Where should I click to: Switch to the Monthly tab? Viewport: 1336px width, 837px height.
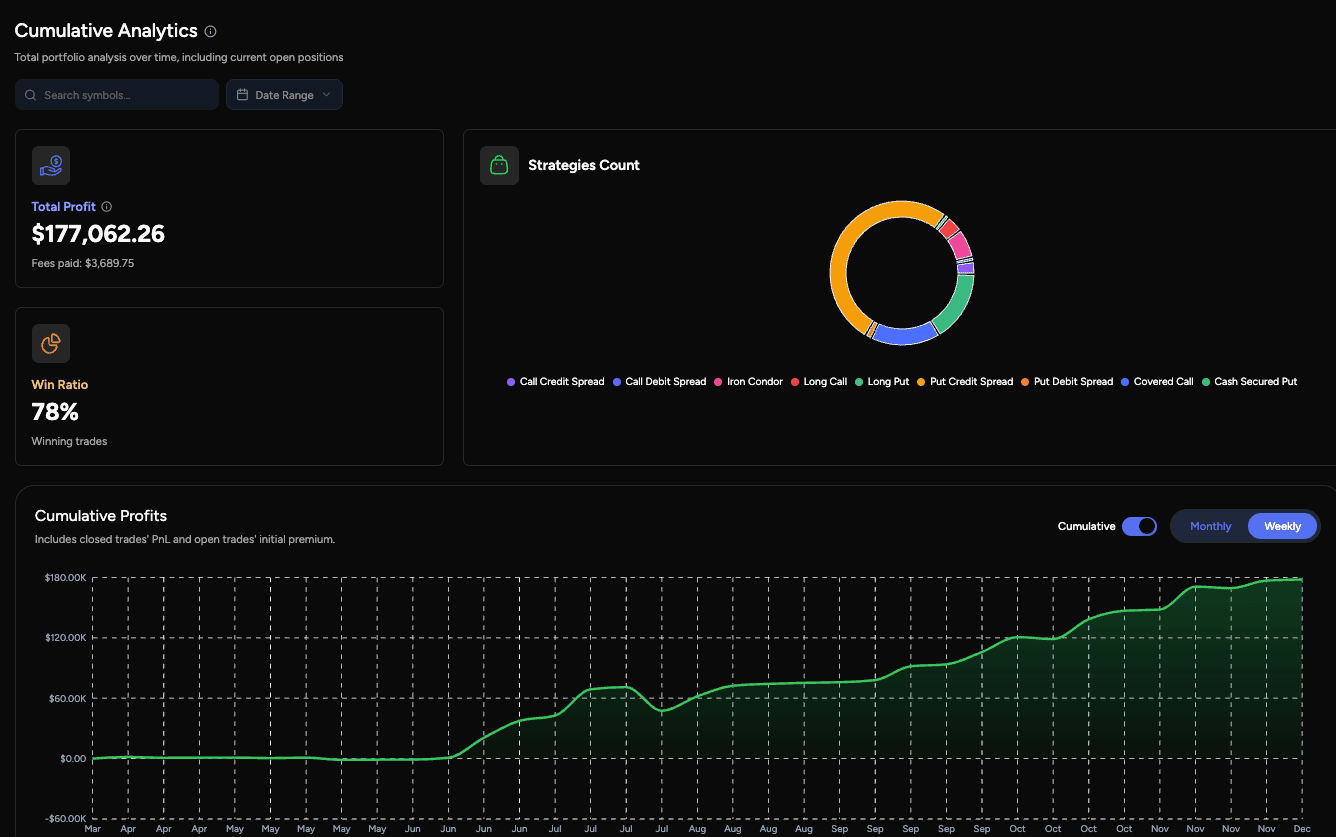point(1210,525)
